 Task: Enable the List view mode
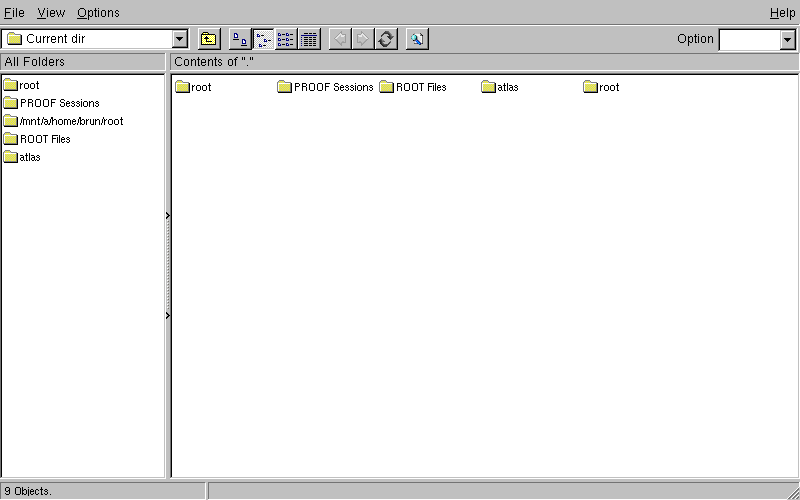coord(286,39)
